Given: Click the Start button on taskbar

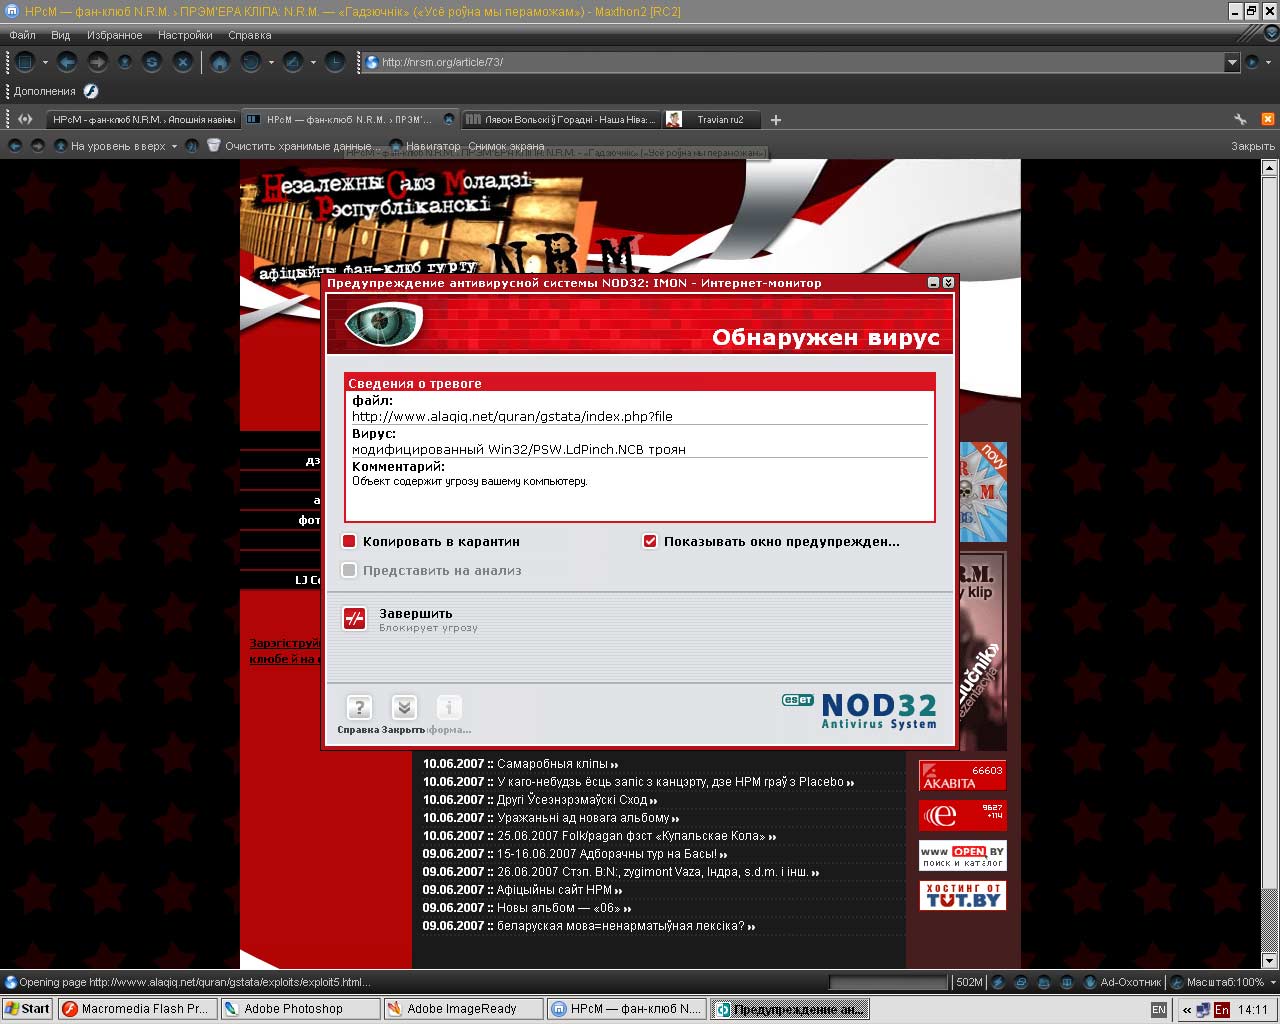Looking at the screenshot, I should click(27, 1009).
